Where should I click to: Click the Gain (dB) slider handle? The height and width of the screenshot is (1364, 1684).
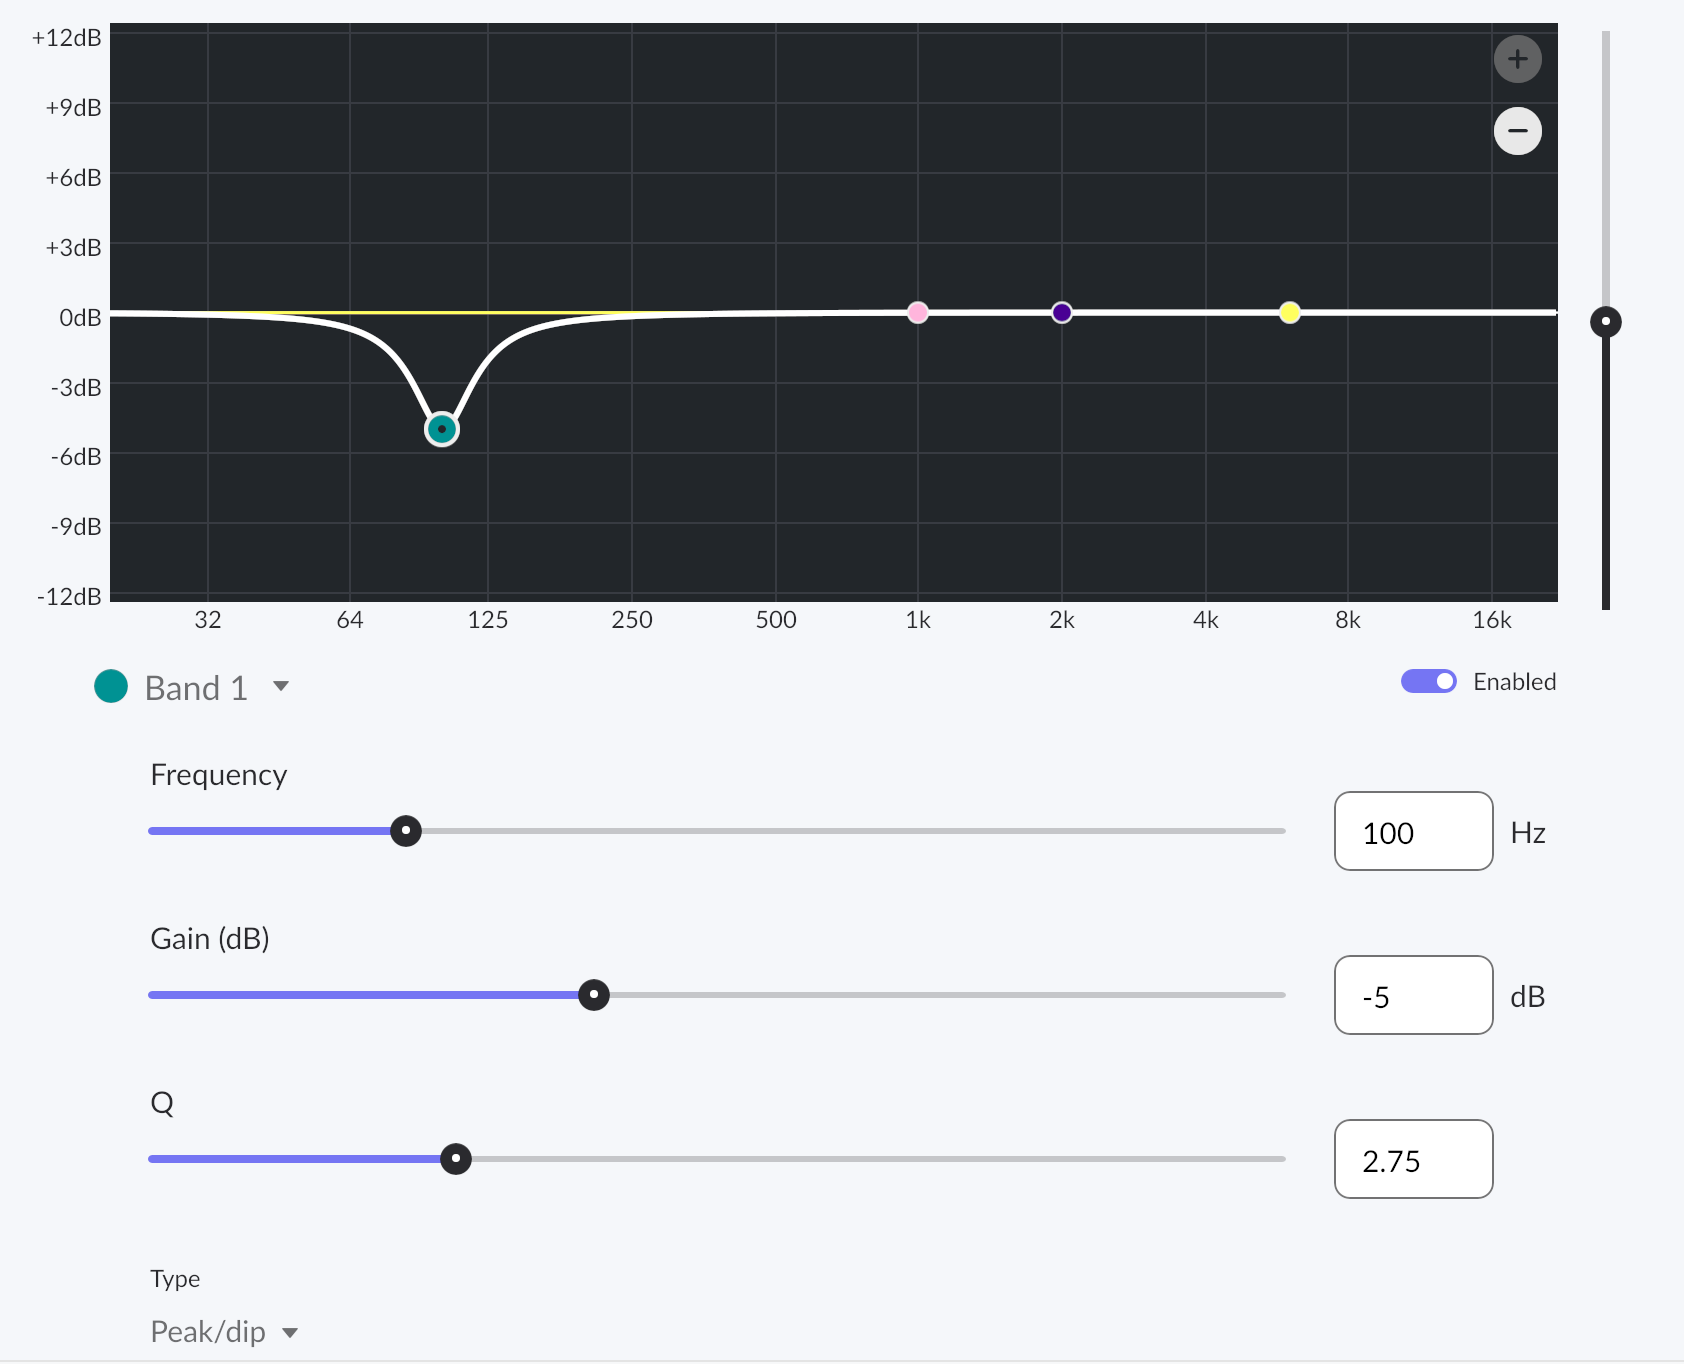(x=594, y=995)
